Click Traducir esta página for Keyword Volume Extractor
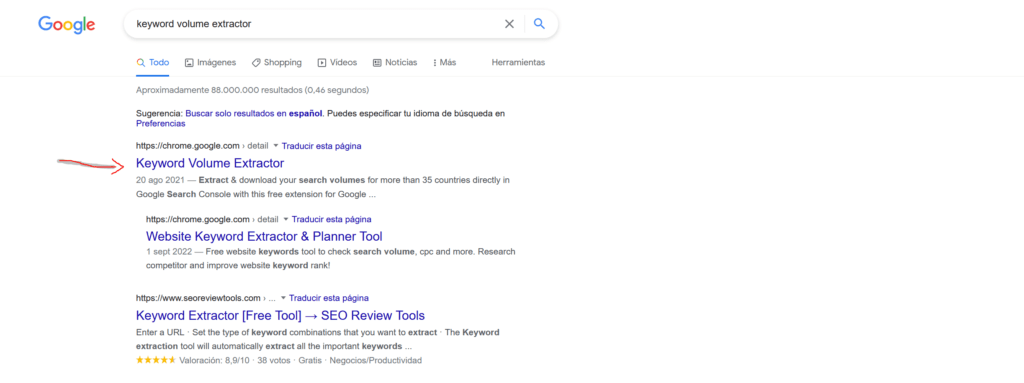This screenshot has height=383, width=1024. (321, 146)
